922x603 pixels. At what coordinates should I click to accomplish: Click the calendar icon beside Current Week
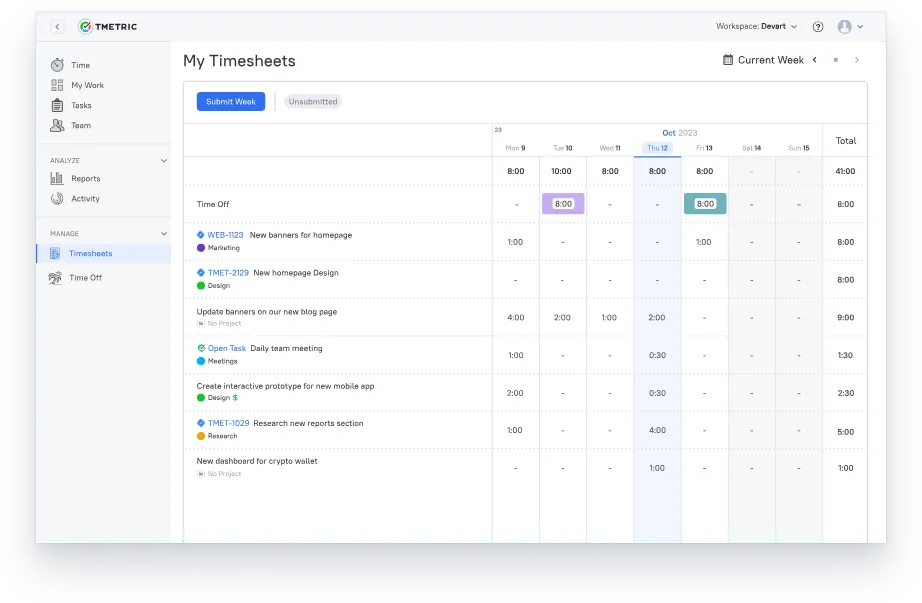tap(728, 60)
